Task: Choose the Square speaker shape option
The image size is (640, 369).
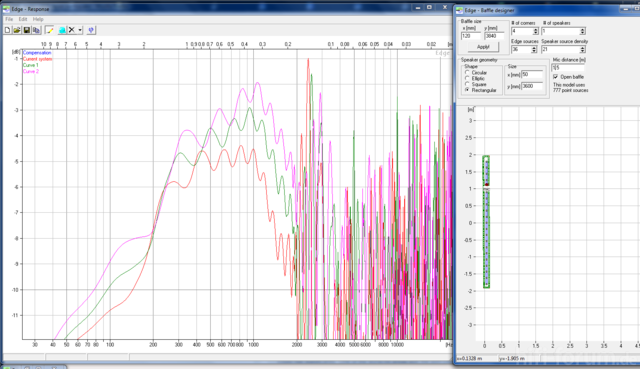Action: [467, 84]
